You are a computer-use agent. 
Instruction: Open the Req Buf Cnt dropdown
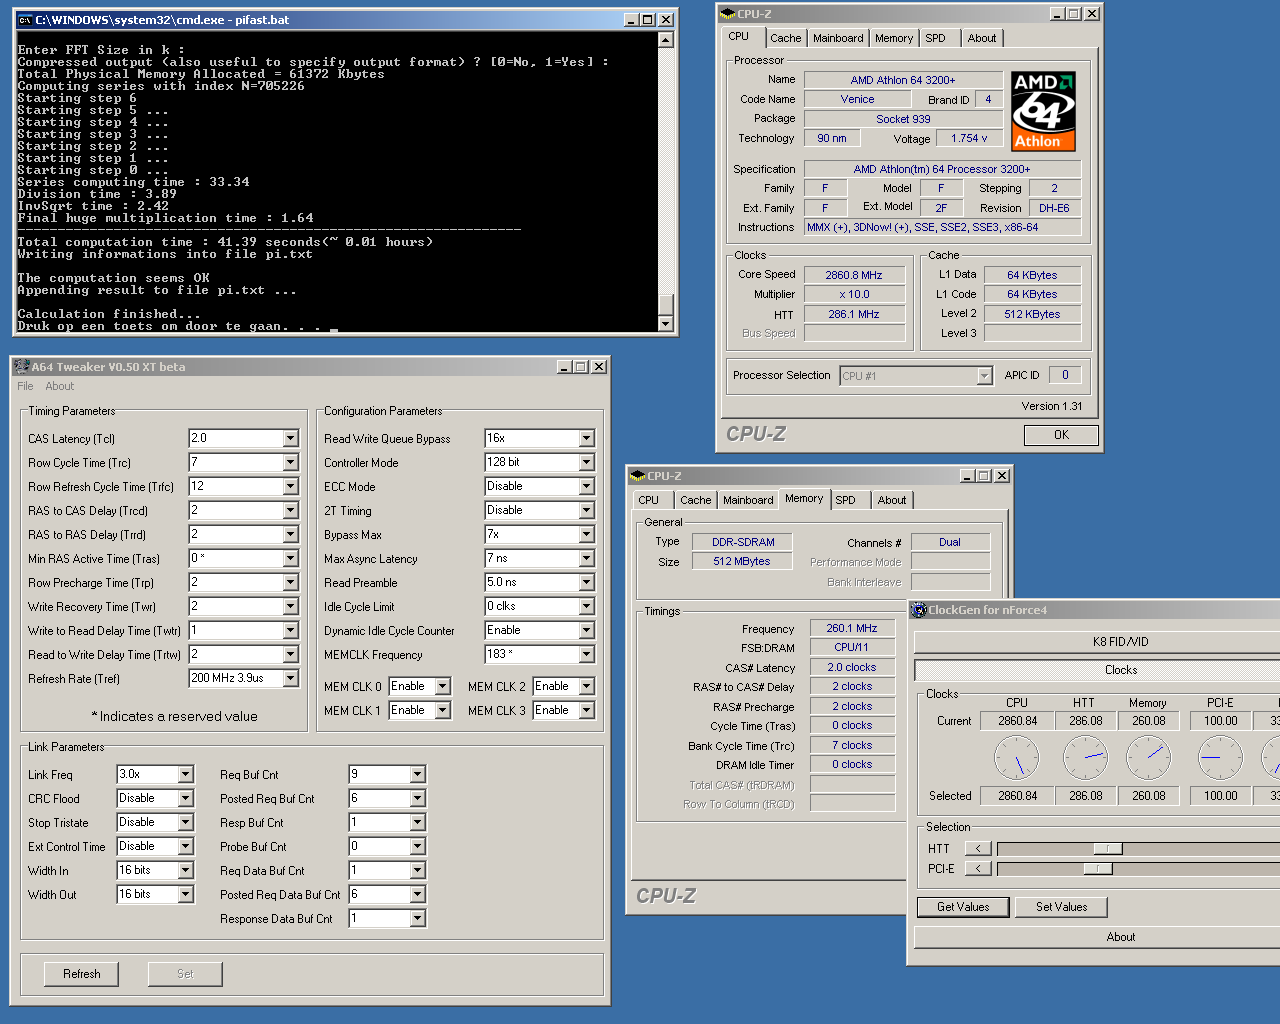tap(417, 774)
